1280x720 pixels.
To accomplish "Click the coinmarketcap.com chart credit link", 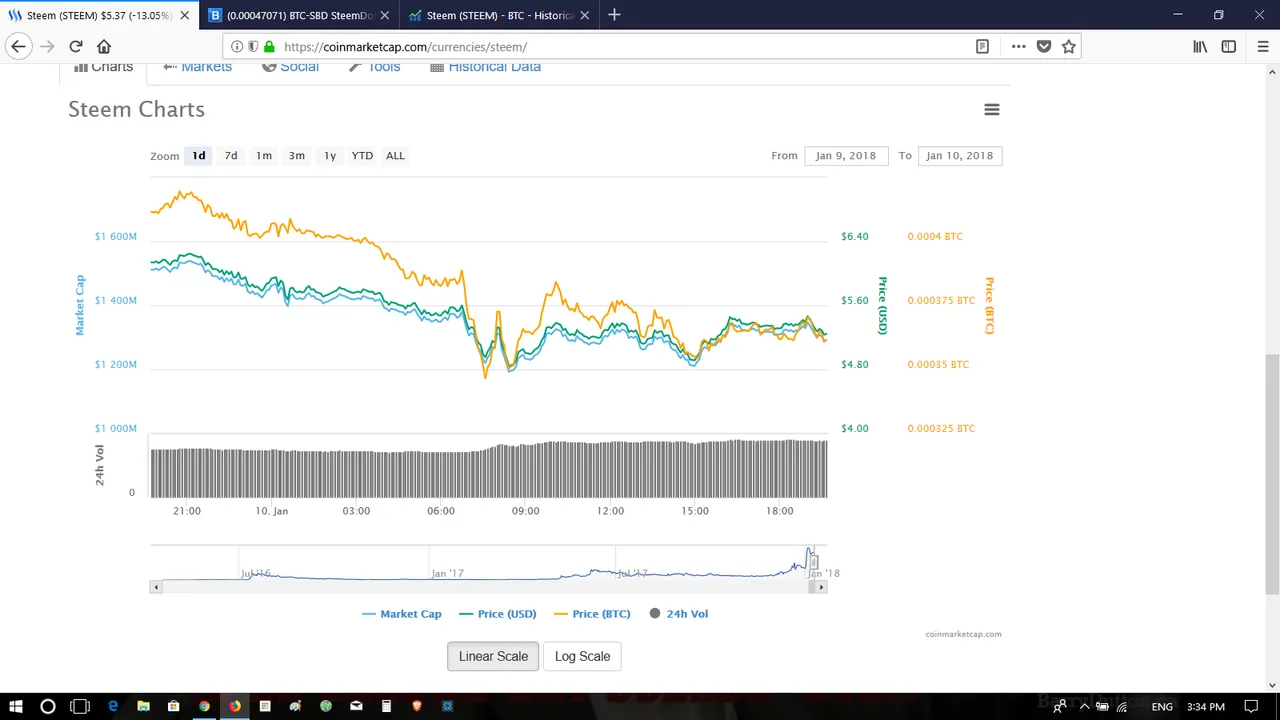I will (x=963, y=634).
